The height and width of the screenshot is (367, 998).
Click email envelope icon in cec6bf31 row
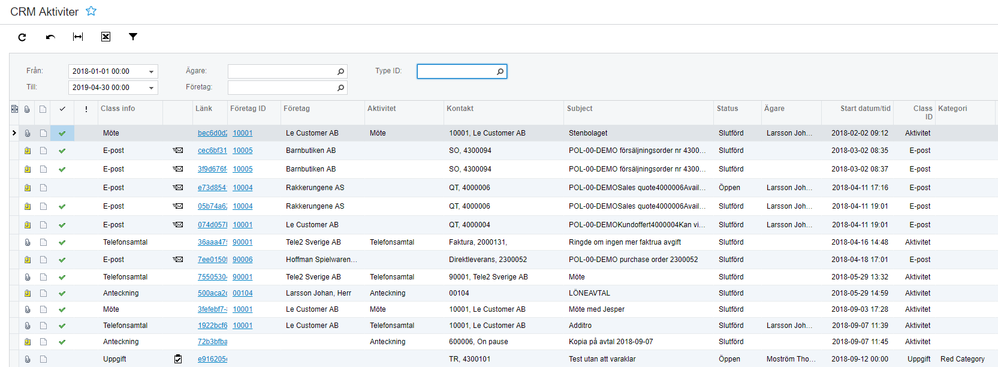click(178, 151)
